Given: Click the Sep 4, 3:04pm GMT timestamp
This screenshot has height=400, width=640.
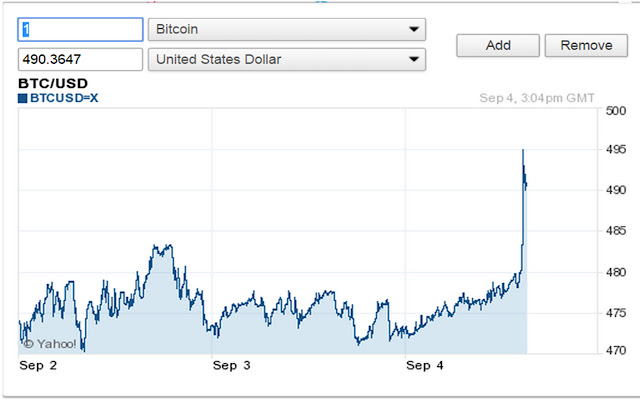Looking at the screenshot, I should click(536, 98).
